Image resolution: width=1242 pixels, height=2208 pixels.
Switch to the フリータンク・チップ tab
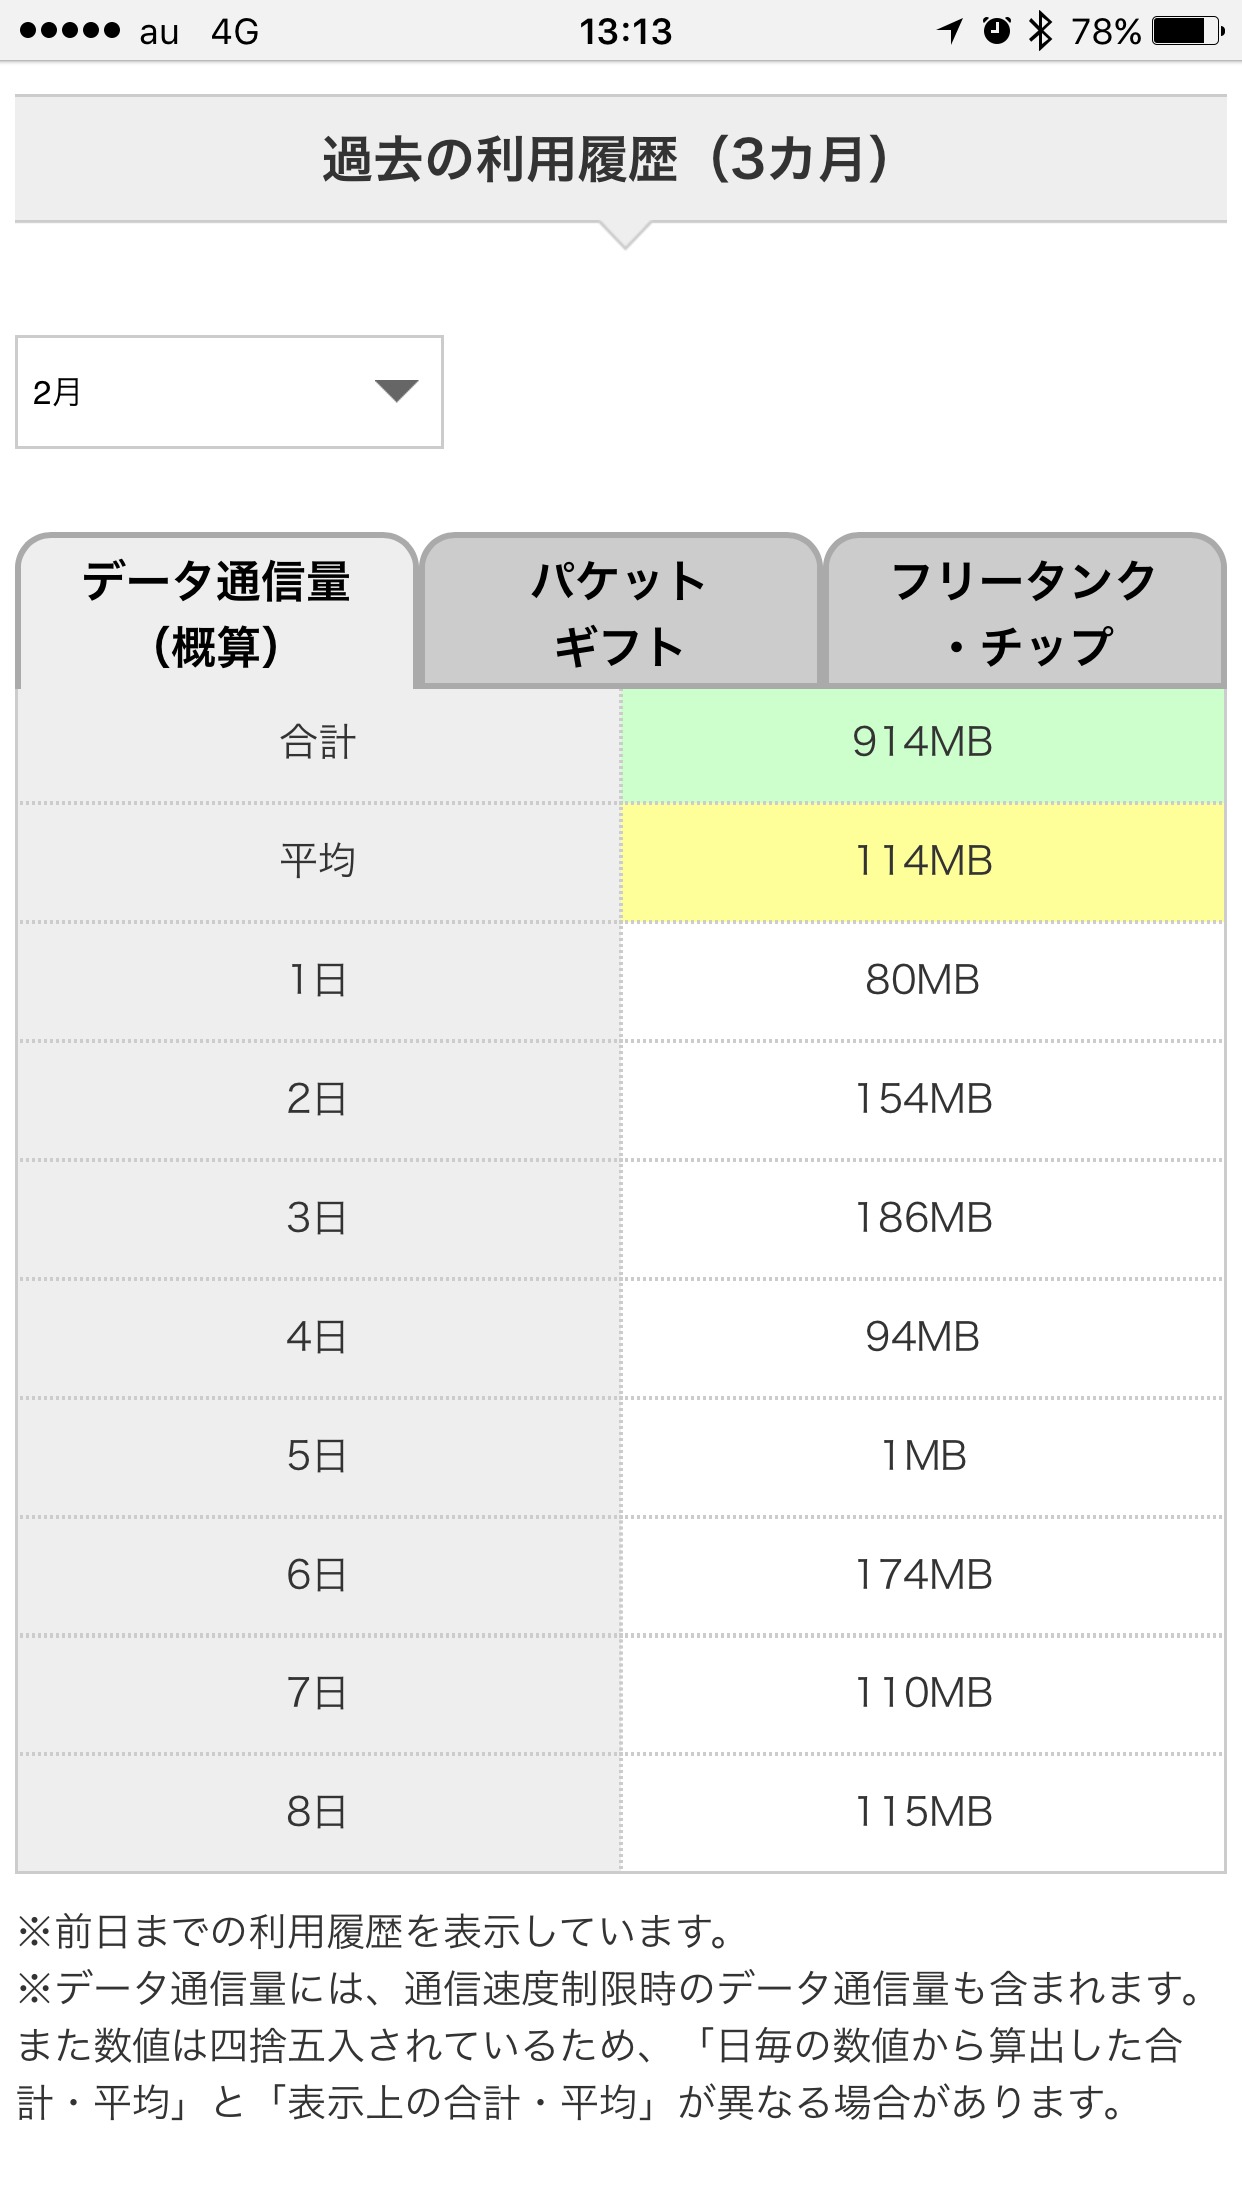pos(1024,612)
